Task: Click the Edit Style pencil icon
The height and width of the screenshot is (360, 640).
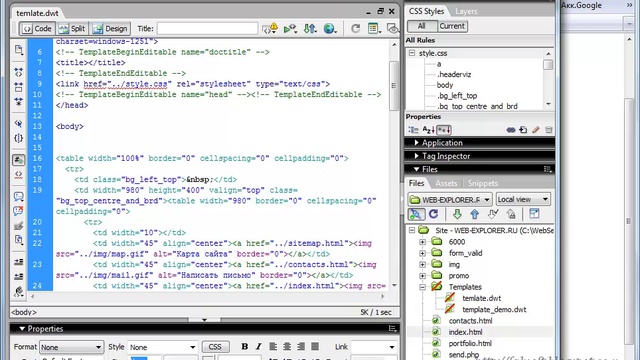Action: click(536, 130)
